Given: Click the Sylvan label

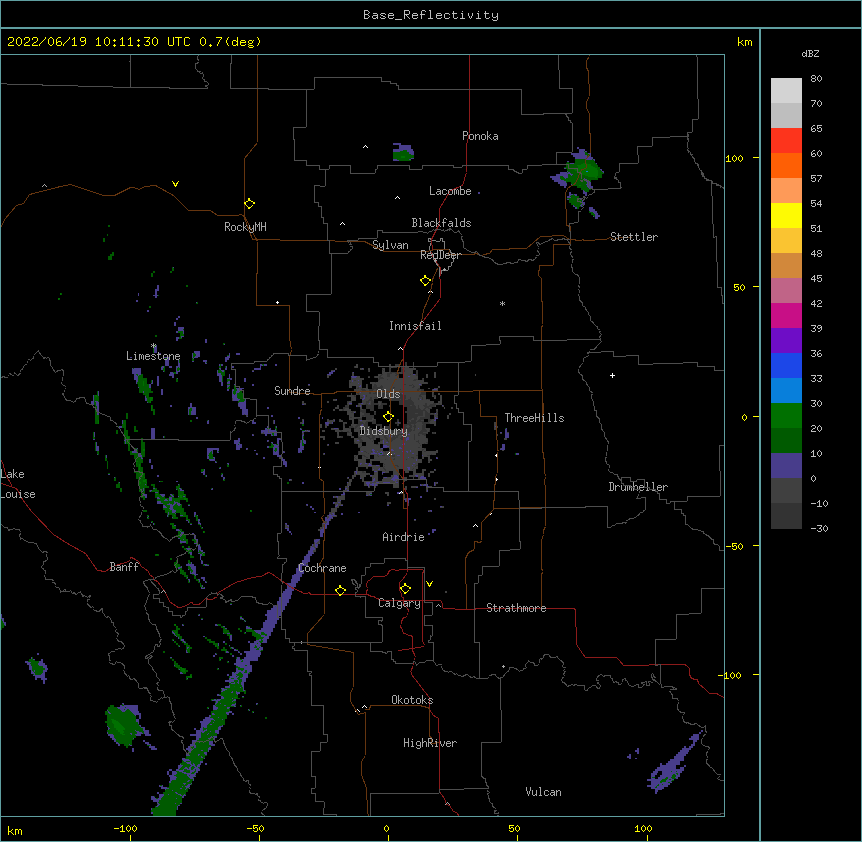Looking at the screenshot, I should tap(390, 245).
